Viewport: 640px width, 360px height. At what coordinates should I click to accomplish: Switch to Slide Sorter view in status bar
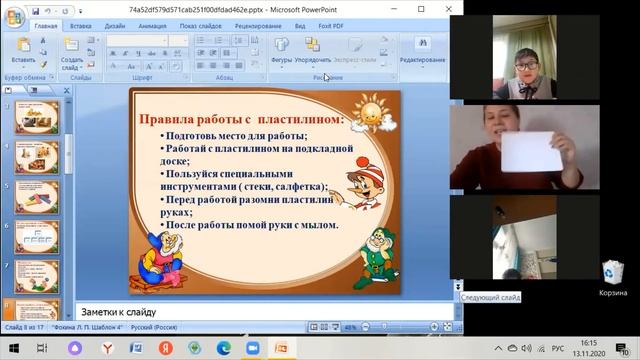324,327
